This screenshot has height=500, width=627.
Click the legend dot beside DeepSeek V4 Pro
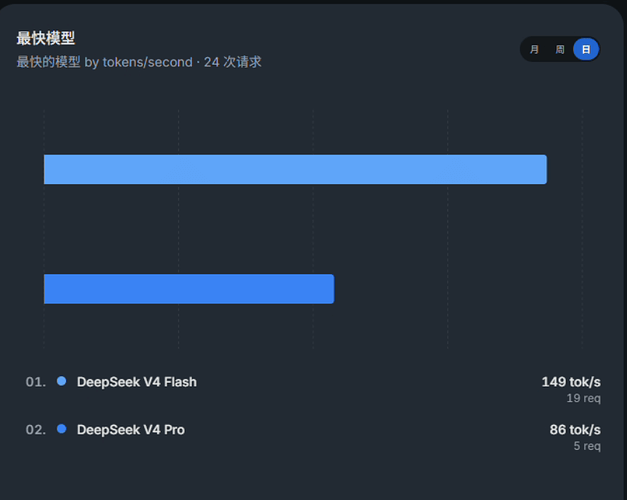coord(62,429)
